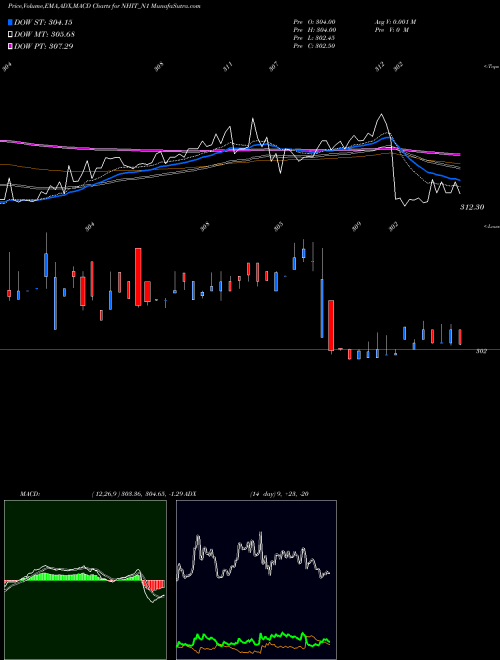
Task: Select the 'DOW MT: 305.68' legend label
Action: point(44,34)
